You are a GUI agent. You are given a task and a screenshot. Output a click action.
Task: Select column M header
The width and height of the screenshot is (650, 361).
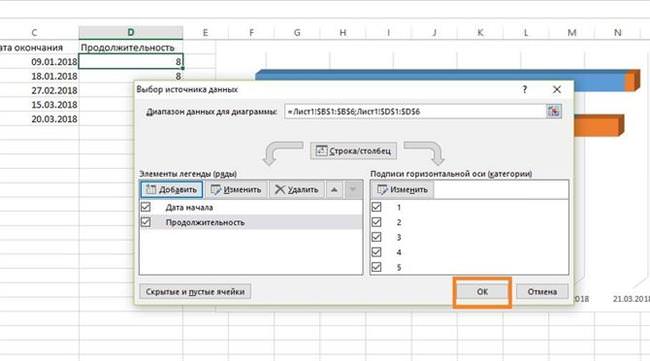click(572, 32)
